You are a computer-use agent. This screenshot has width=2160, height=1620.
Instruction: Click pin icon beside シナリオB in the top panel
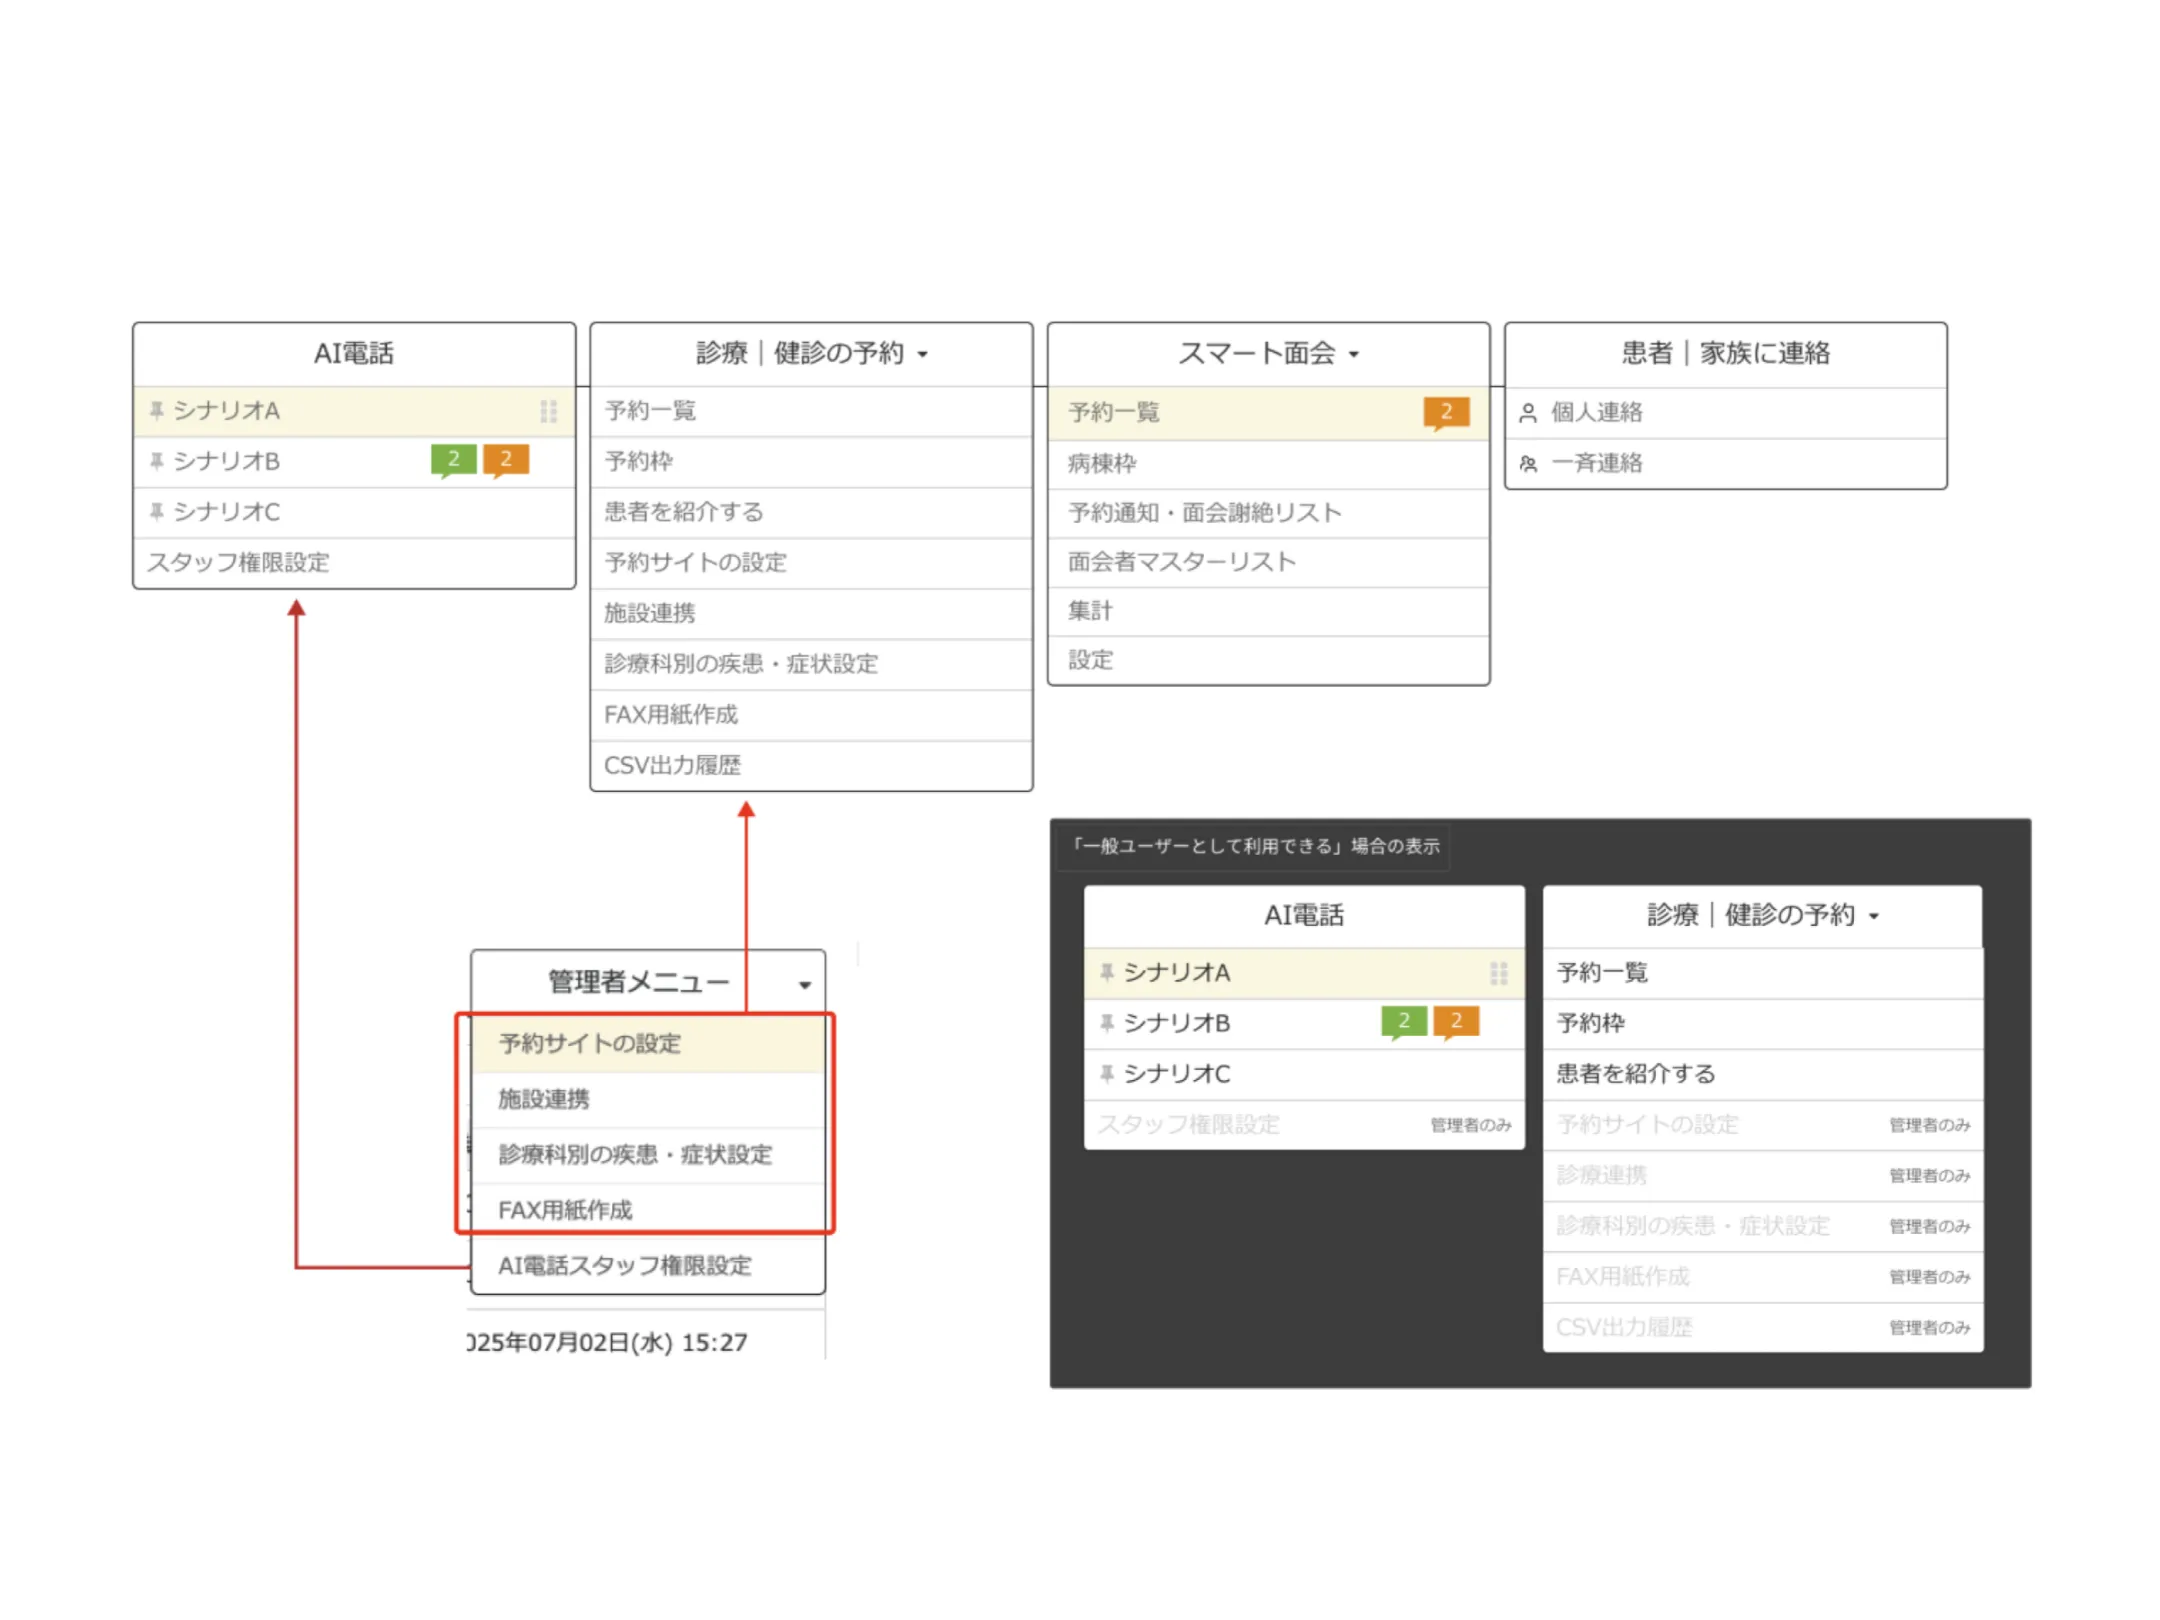click(156, 461)
